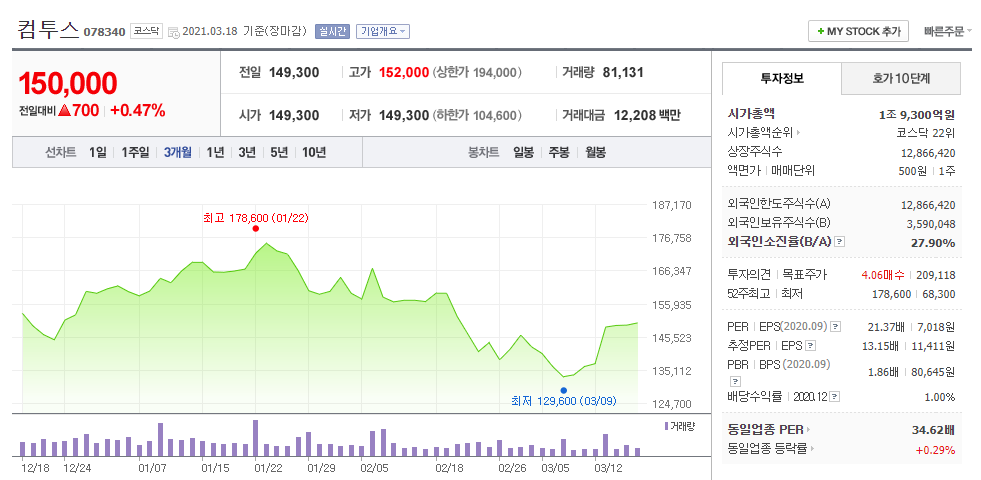Select the 10년 line chart period
Screen dimensions: 981x480
(314, 152)
